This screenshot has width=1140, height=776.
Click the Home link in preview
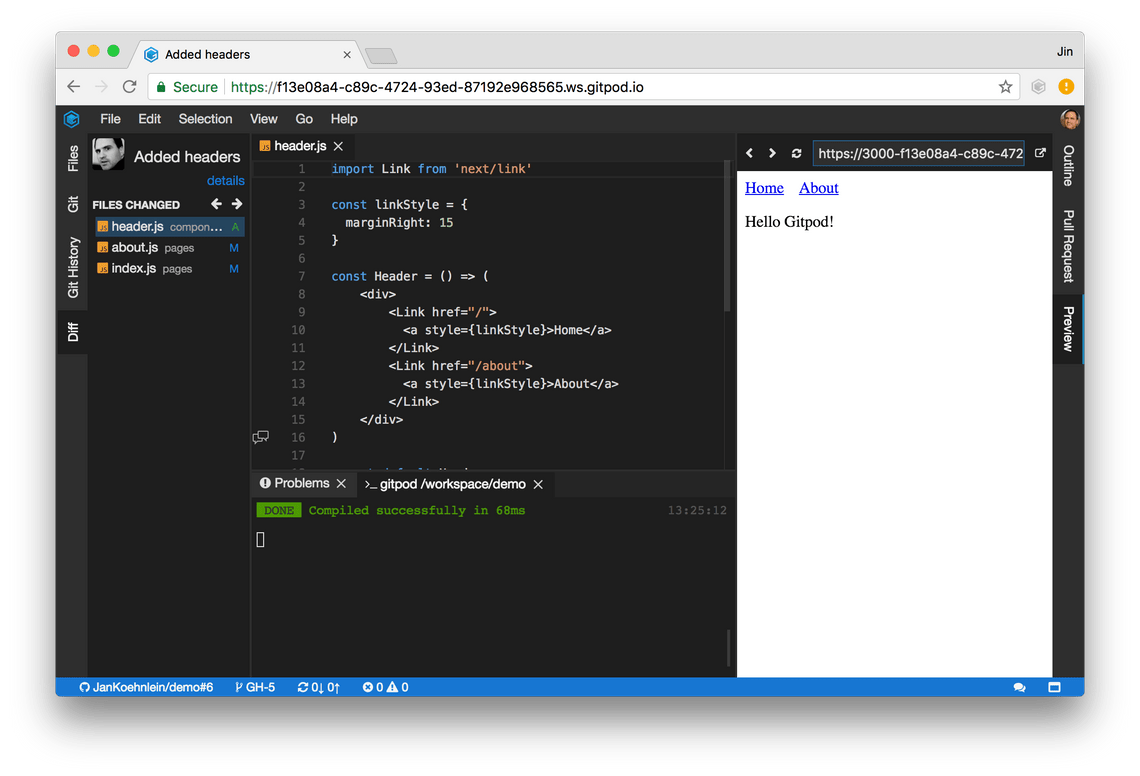[764, 188]
